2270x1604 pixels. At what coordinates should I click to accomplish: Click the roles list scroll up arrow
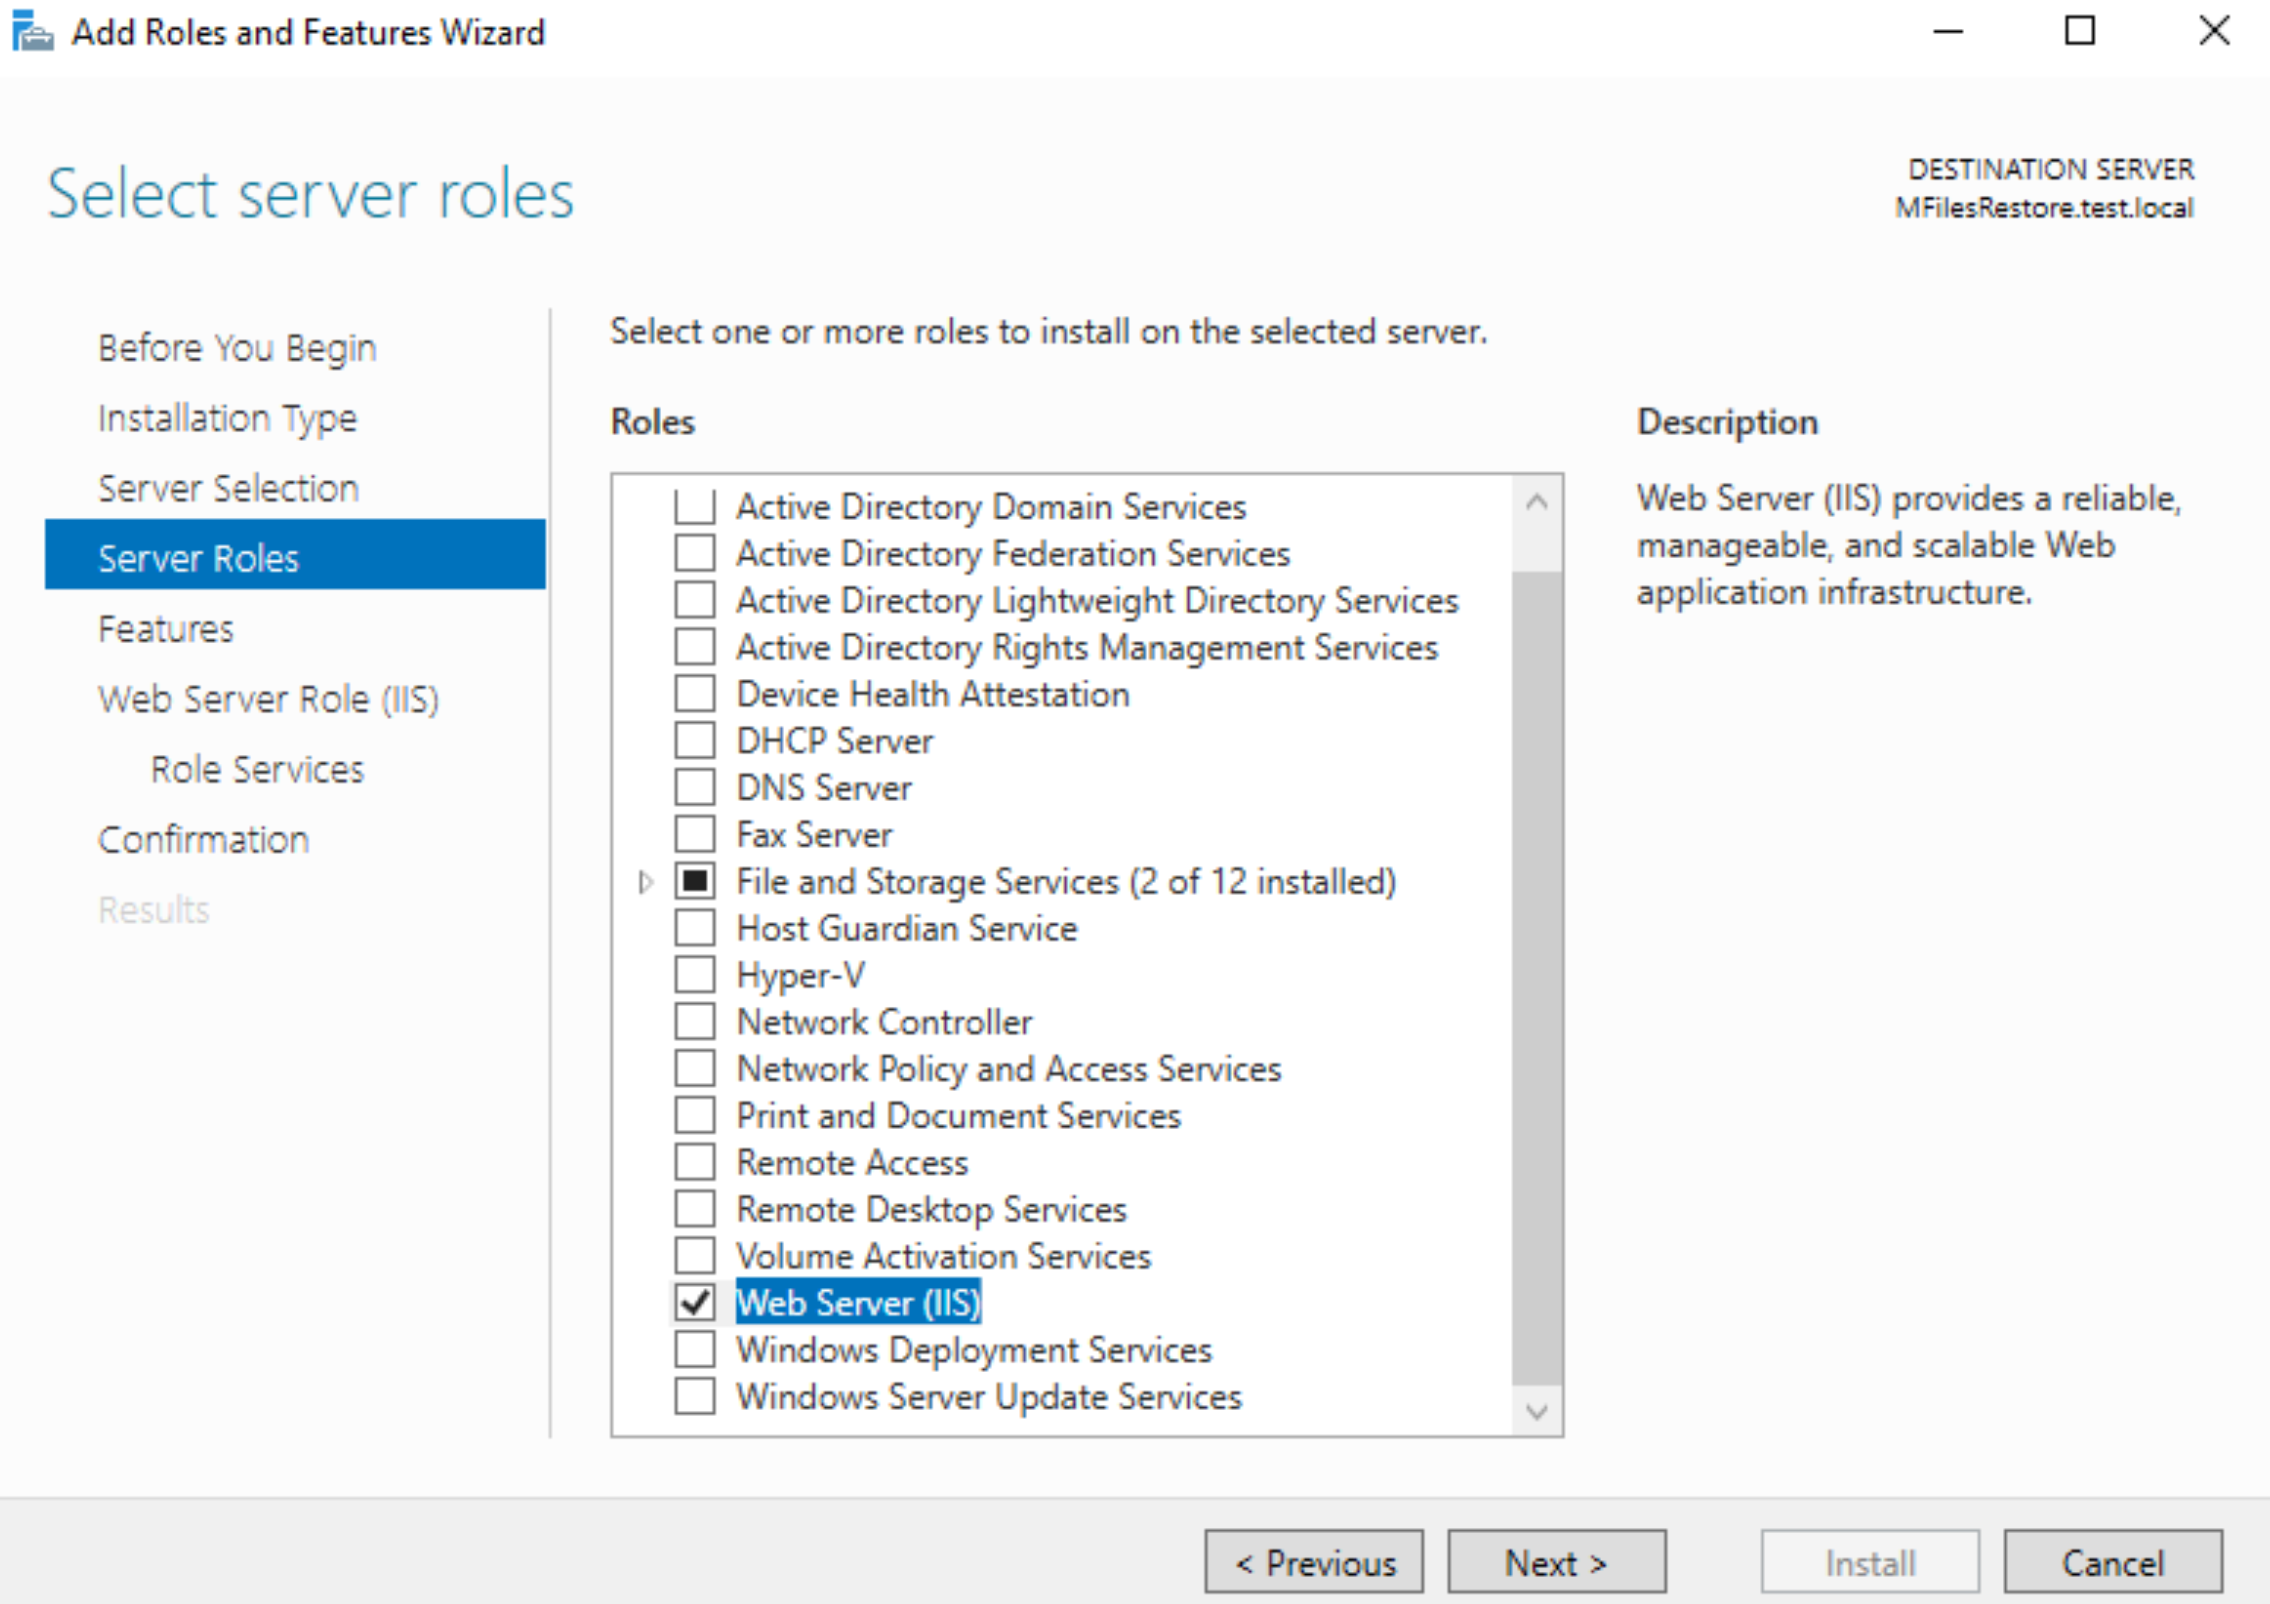[x=1537, y=502]
